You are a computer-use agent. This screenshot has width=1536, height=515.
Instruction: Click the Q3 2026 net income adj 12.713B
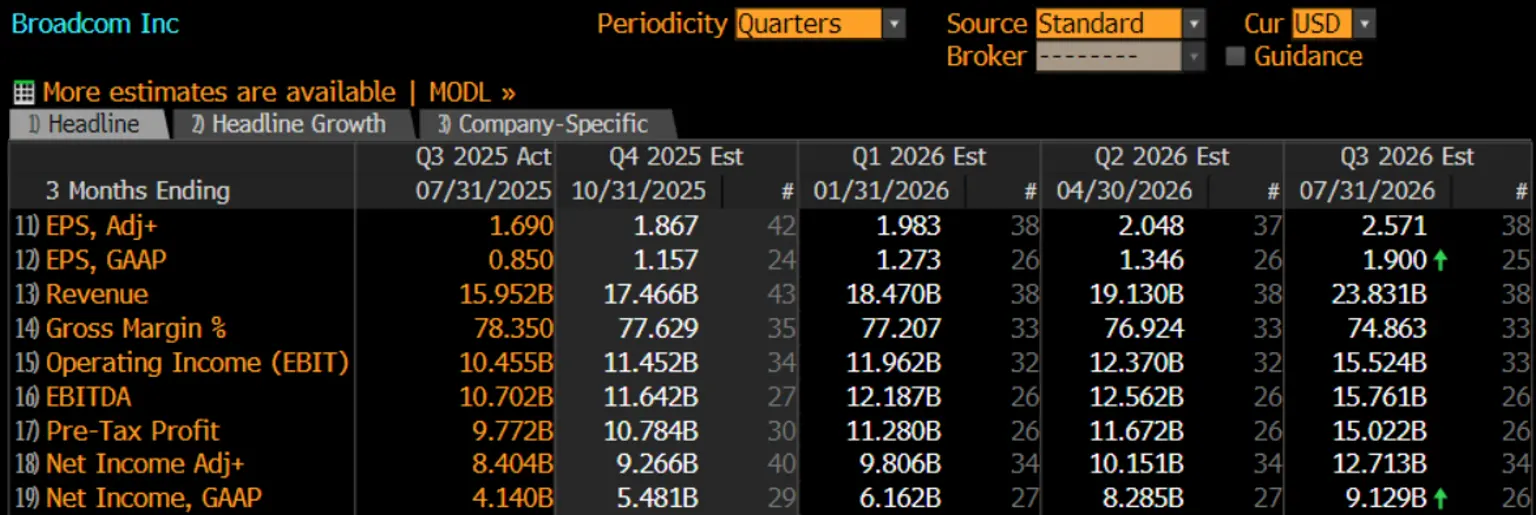[x=1380, y=464]
